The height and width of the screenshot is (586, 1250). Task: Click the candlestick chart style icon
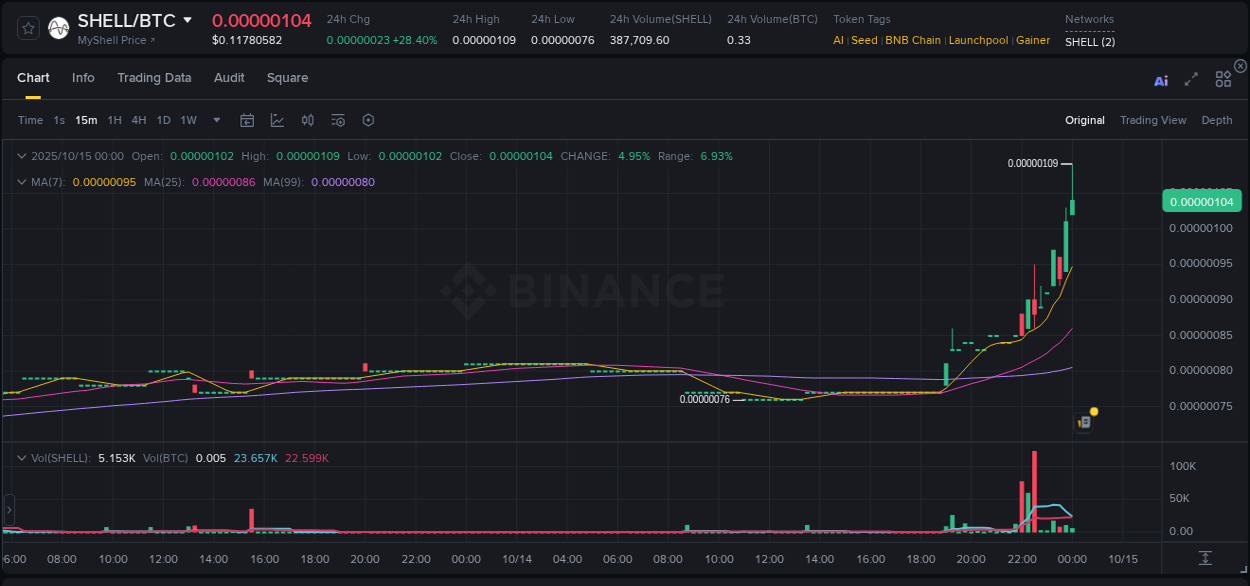tap(308, 120)
